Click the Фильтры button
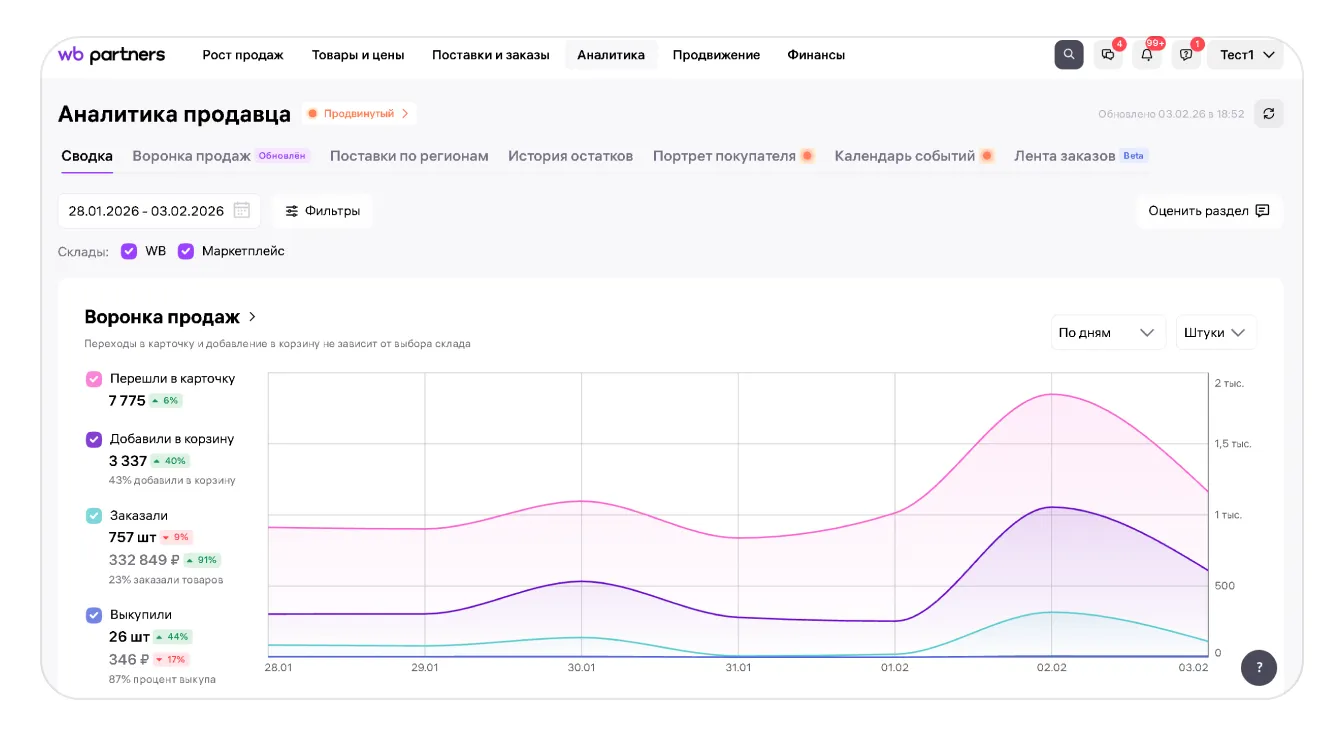 pos(322,211)
